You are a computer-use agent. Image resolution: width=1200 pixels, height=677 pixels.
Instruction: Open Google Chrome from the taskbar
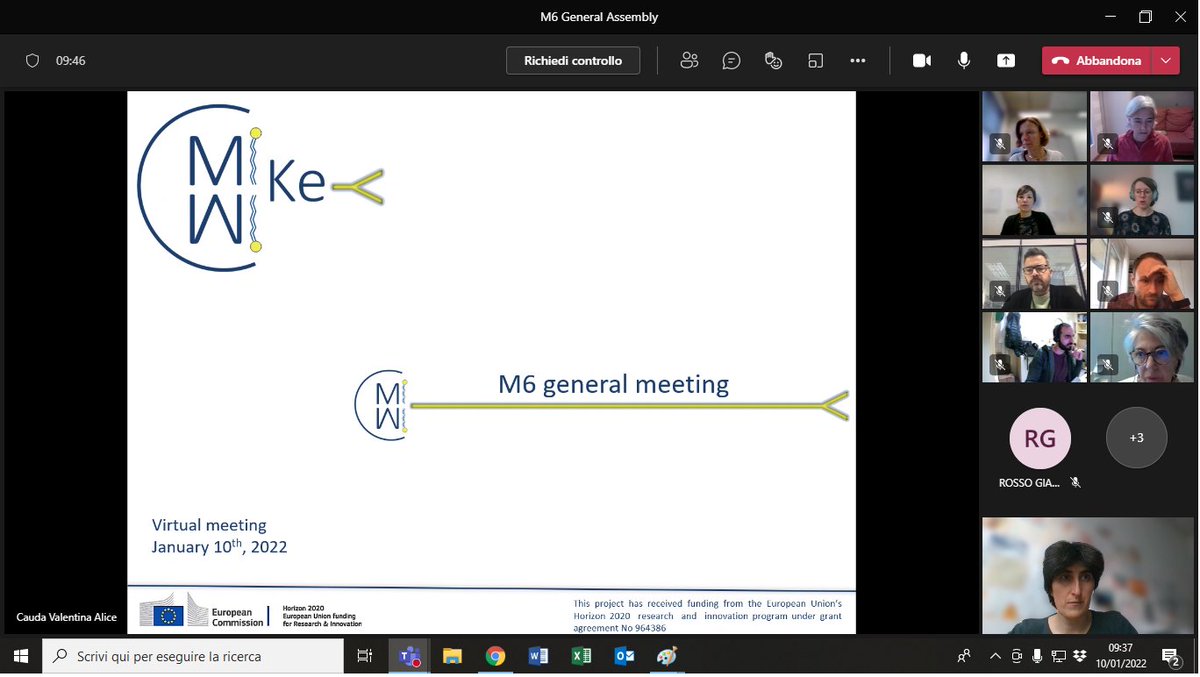(x=495, y=656)
